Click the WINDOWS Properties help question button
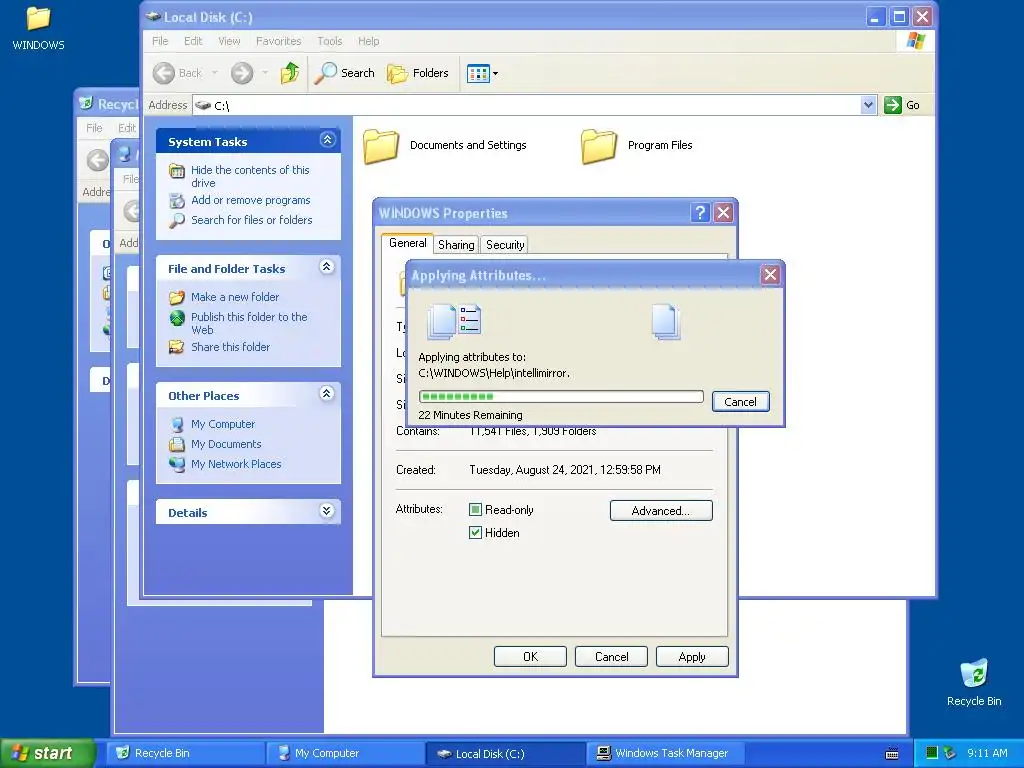This screenshot has height=768, width=1024. (x=700, y=213)
